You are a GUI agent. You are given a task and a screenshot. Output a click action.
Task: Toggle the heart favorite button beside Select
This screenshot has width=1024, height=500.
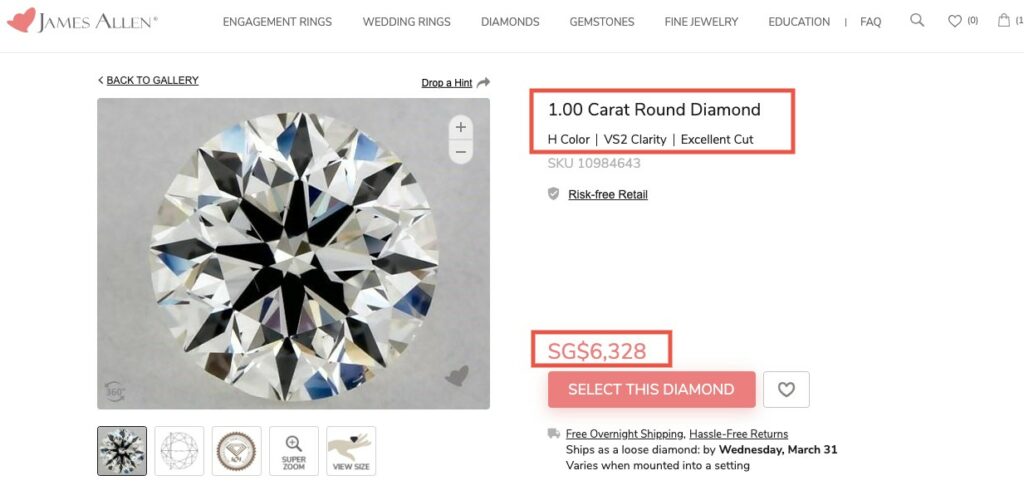point(786,390)
